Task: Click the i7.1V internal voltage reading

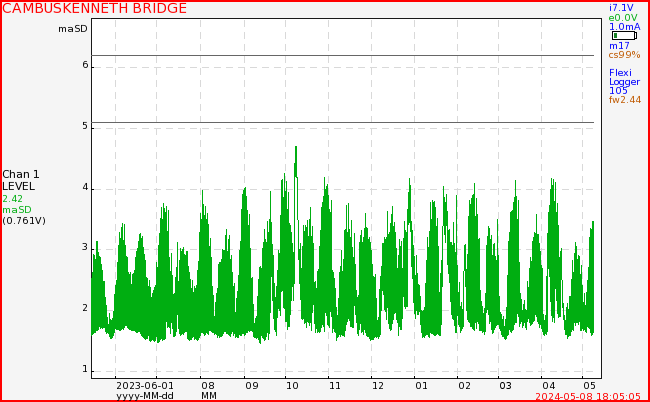Action: (x=621, y=8)
